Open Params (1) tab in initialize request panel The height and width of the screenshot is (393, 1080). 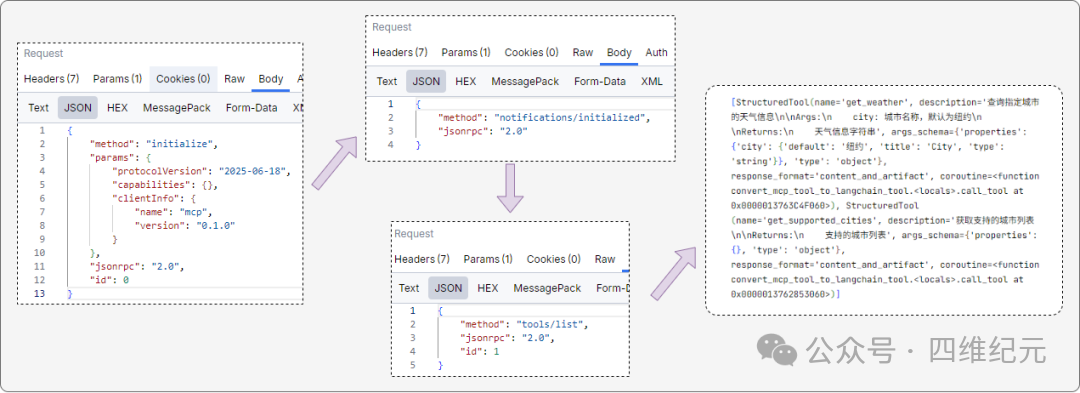(118, 79)
